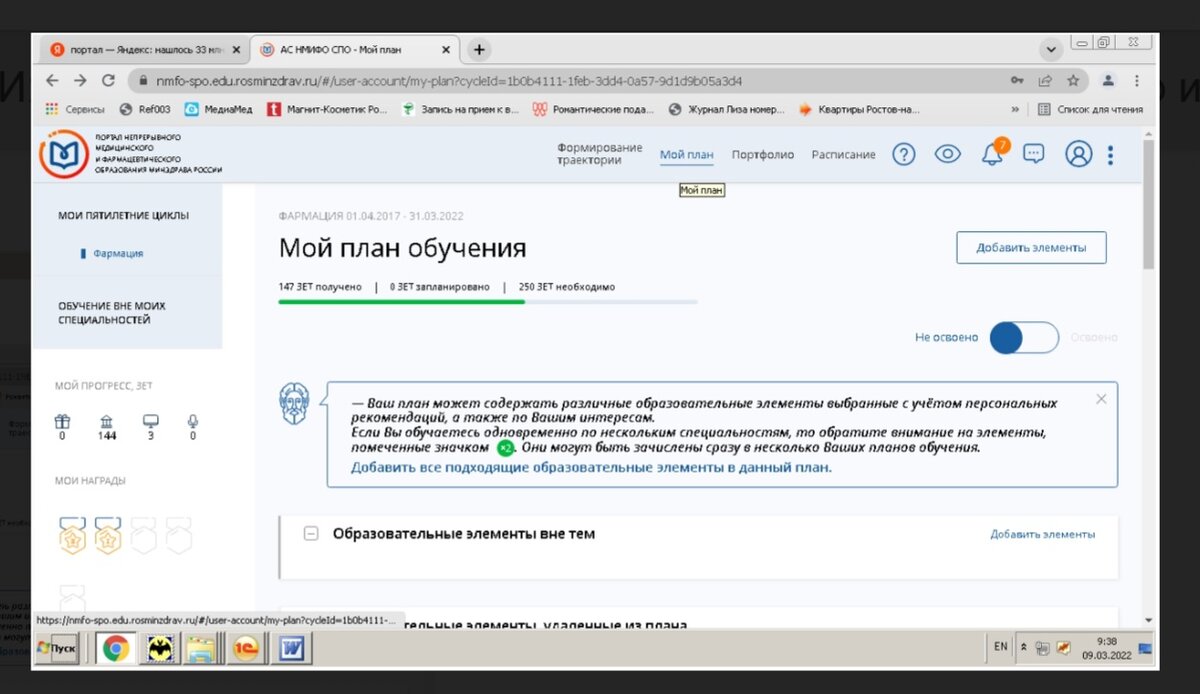Open Chrome three-dot settings menu
Image resolution: width=1200 pixels, height=694 pixels.
[1137, 81]
